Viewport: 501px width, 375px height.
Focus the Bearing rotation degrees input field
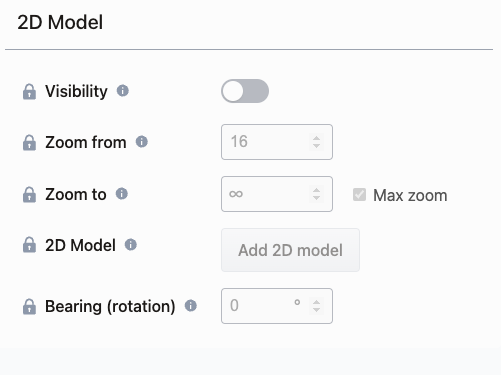[x=277, y=306]
